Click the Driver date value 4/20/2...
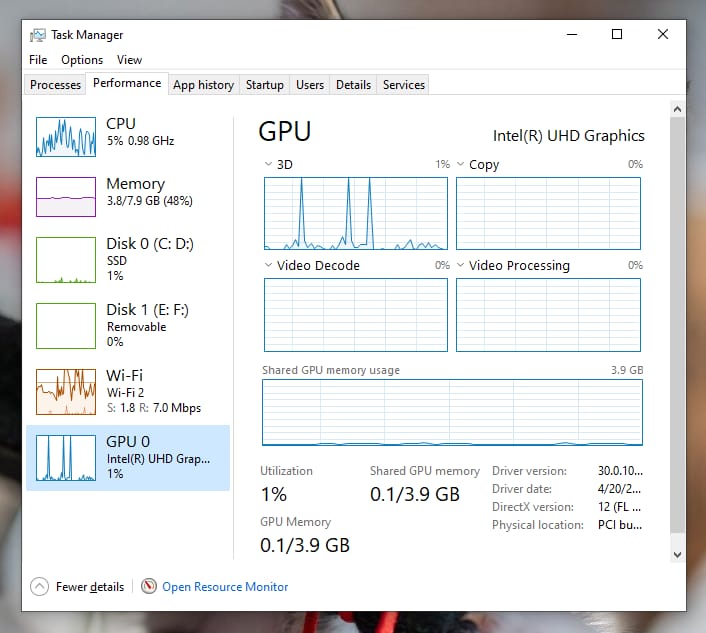706x633 pixels. [x=619, y=488]
